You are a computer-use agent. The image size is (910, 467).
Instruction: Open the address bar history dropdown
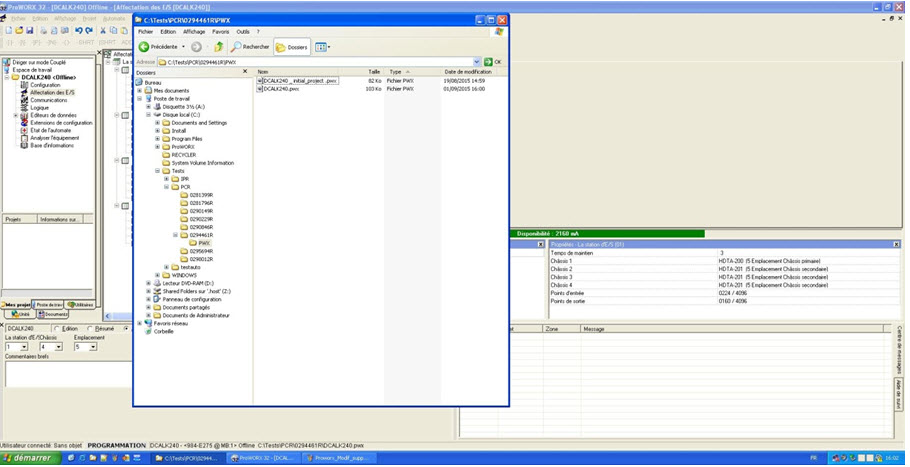point(477,62)
